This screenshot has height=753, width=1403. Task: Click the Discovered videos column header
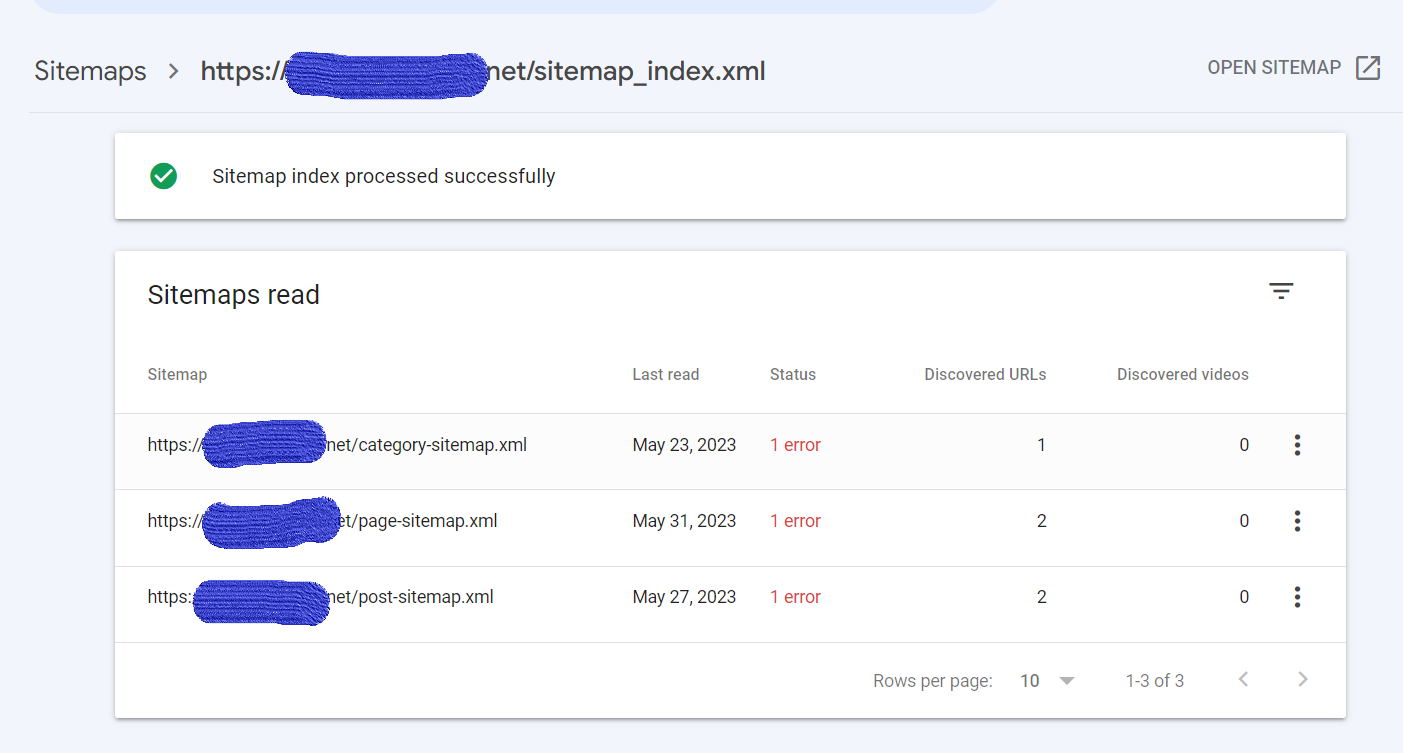(x=1183, y=374)
